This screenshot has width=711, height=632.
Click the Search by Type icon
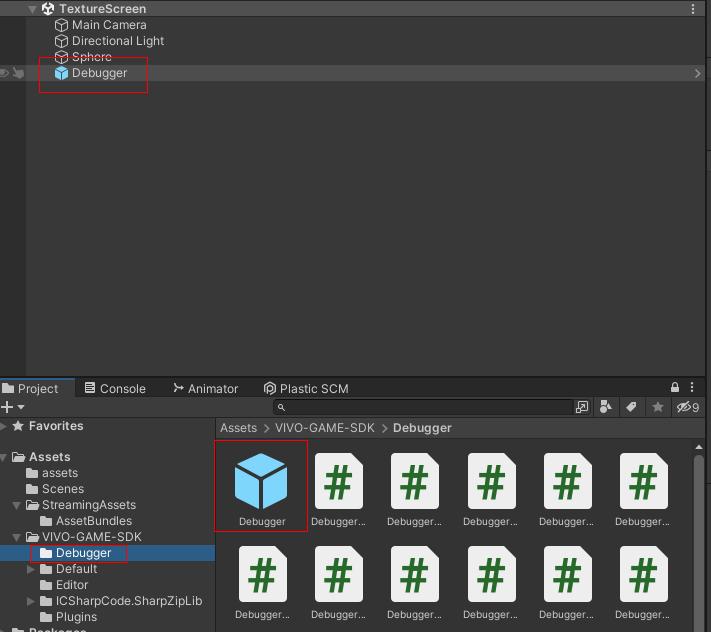tap(606, 407)
